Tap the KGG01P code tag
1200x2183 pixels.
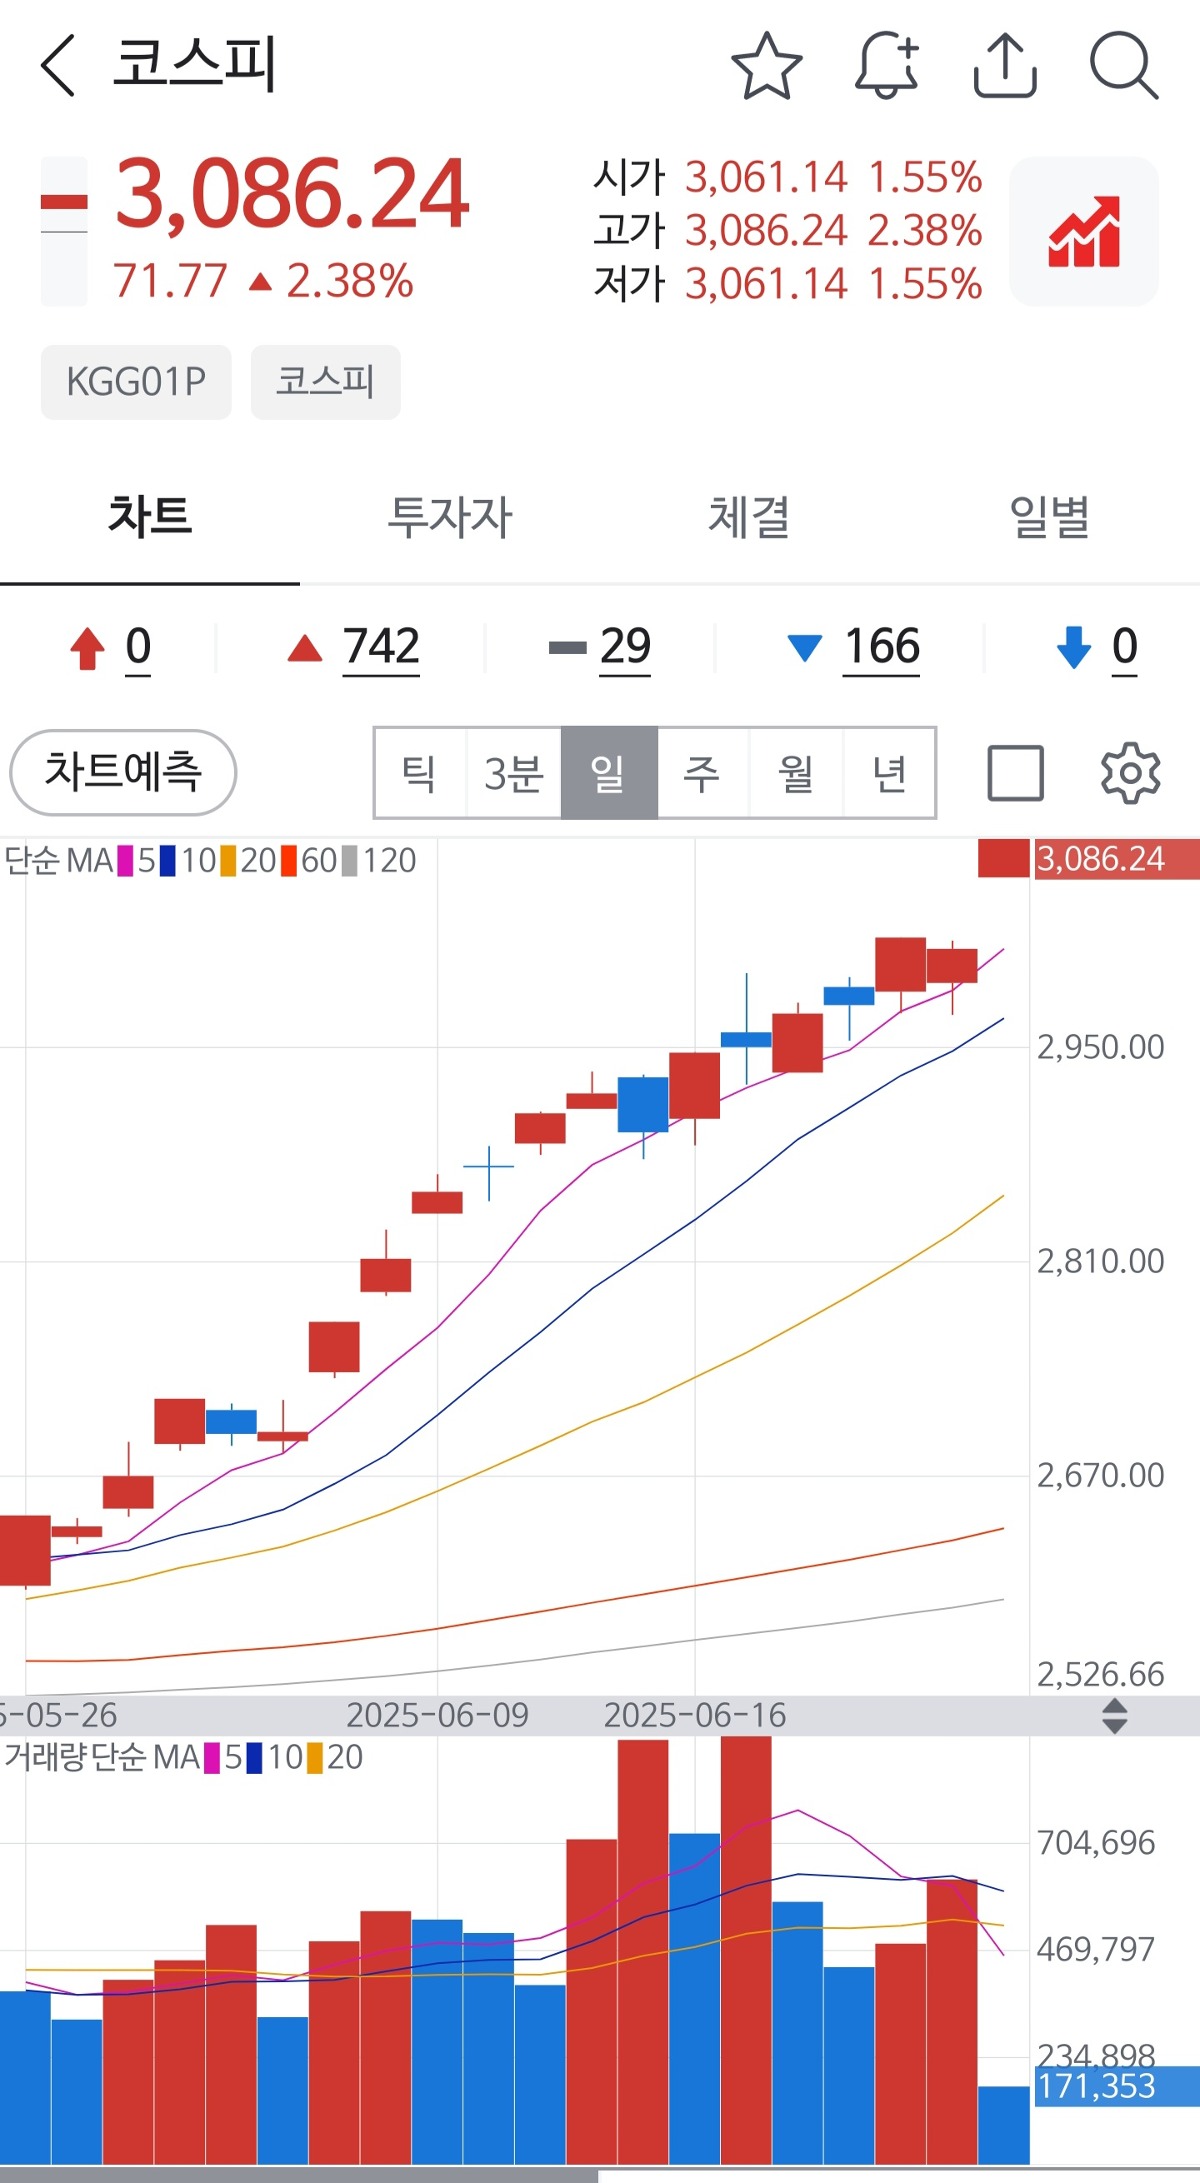[x=136, y=382]
